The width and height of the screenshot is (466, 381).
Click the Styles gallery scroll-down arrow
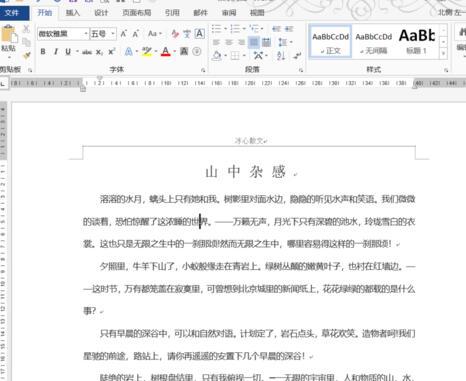pyautogui.click(x=444, y=42)
